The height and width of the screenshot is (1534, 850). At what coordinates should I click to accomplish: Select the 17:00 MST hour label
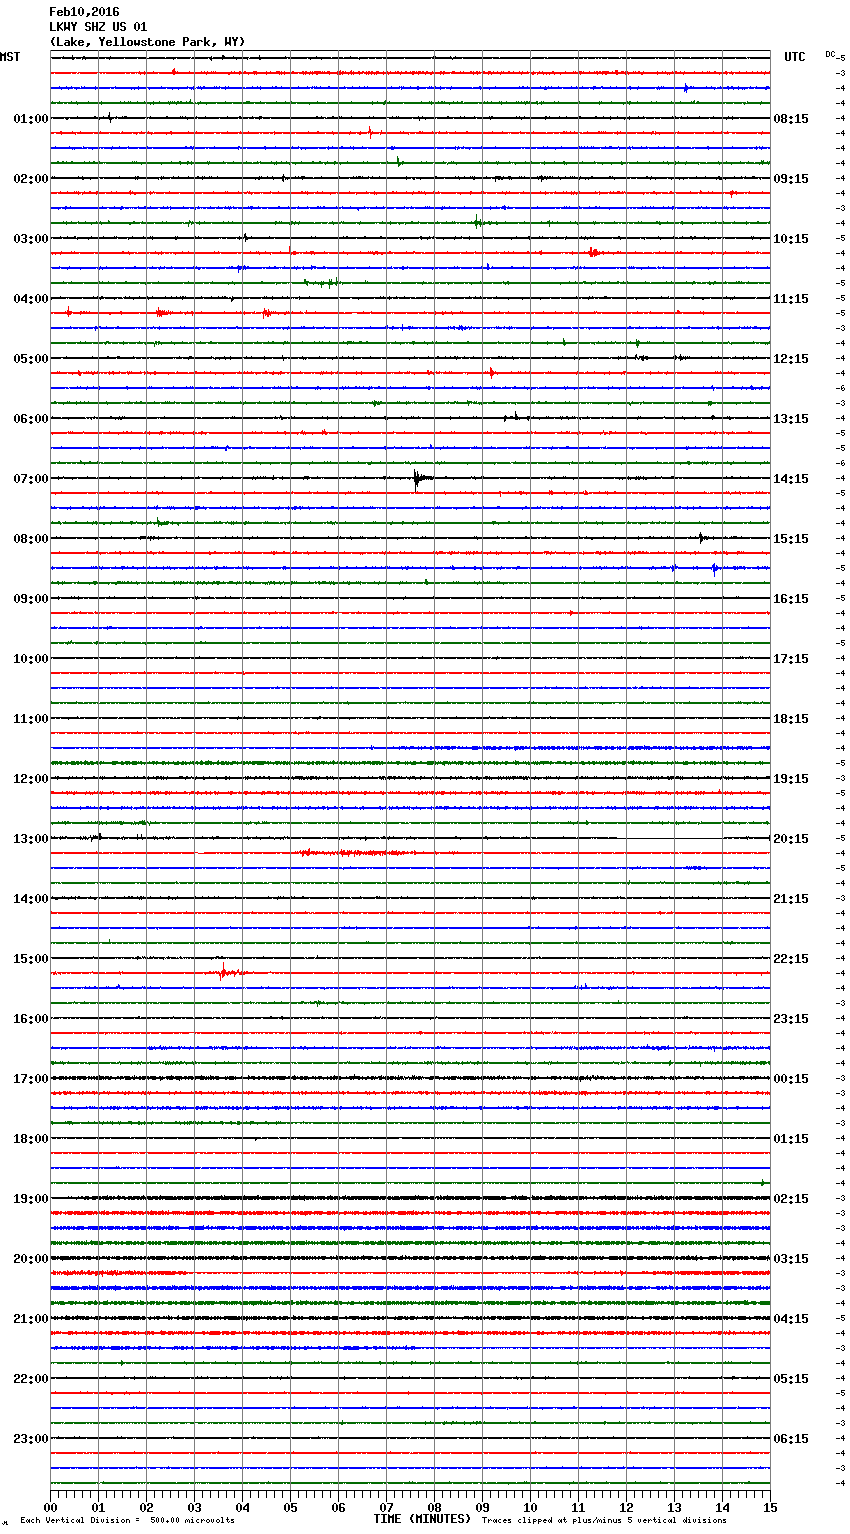click(31, 1079)
